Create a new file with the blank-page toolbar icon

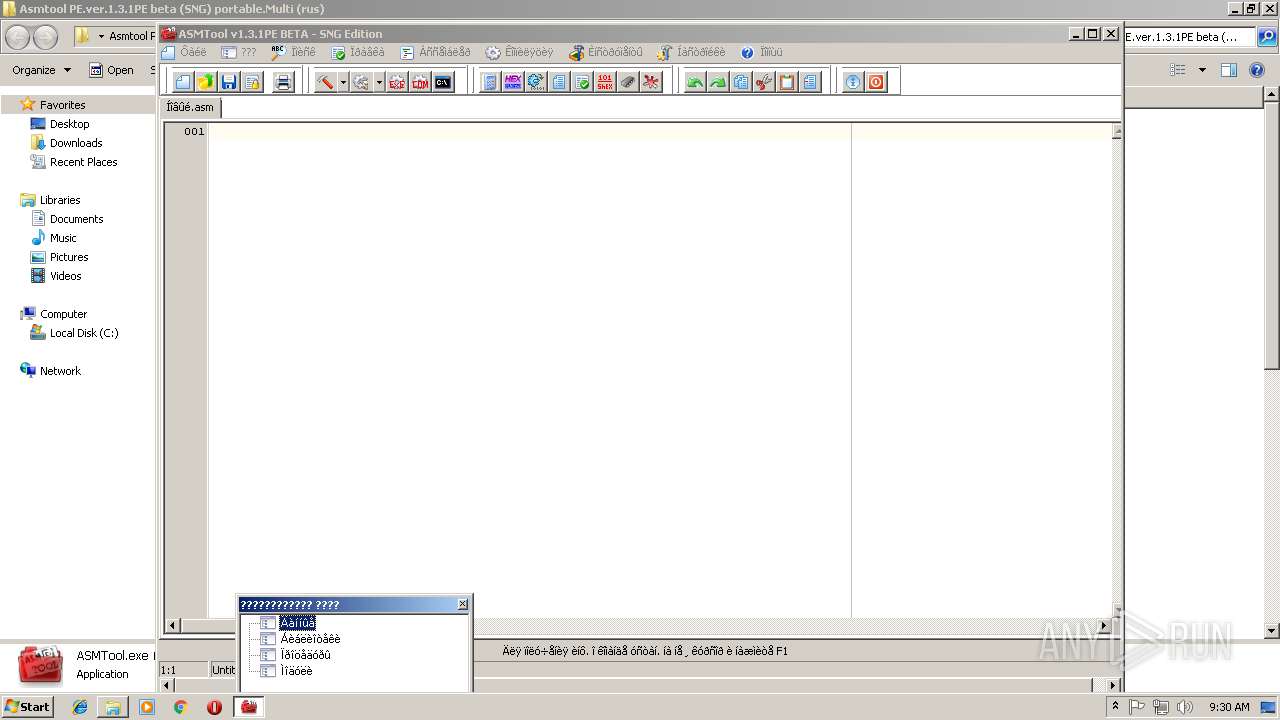coord(183,82)
